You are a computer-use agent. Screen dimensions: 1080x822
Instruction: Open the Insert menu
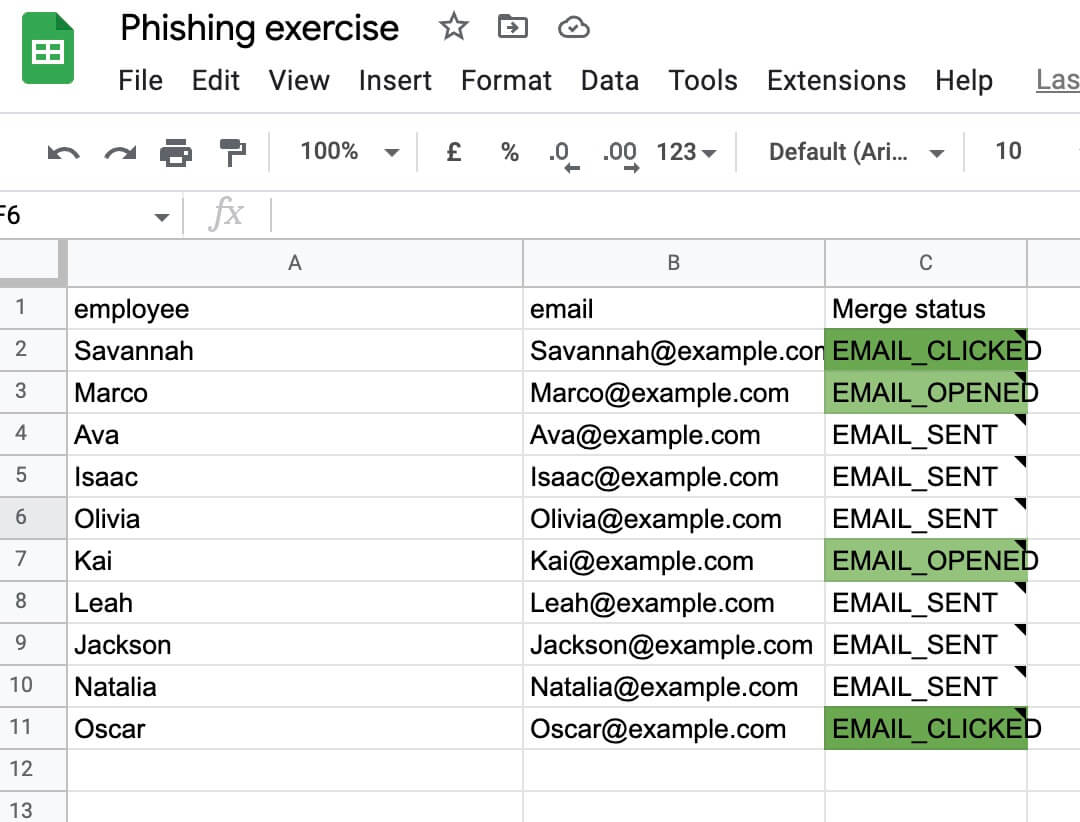[x=395, y=81]
